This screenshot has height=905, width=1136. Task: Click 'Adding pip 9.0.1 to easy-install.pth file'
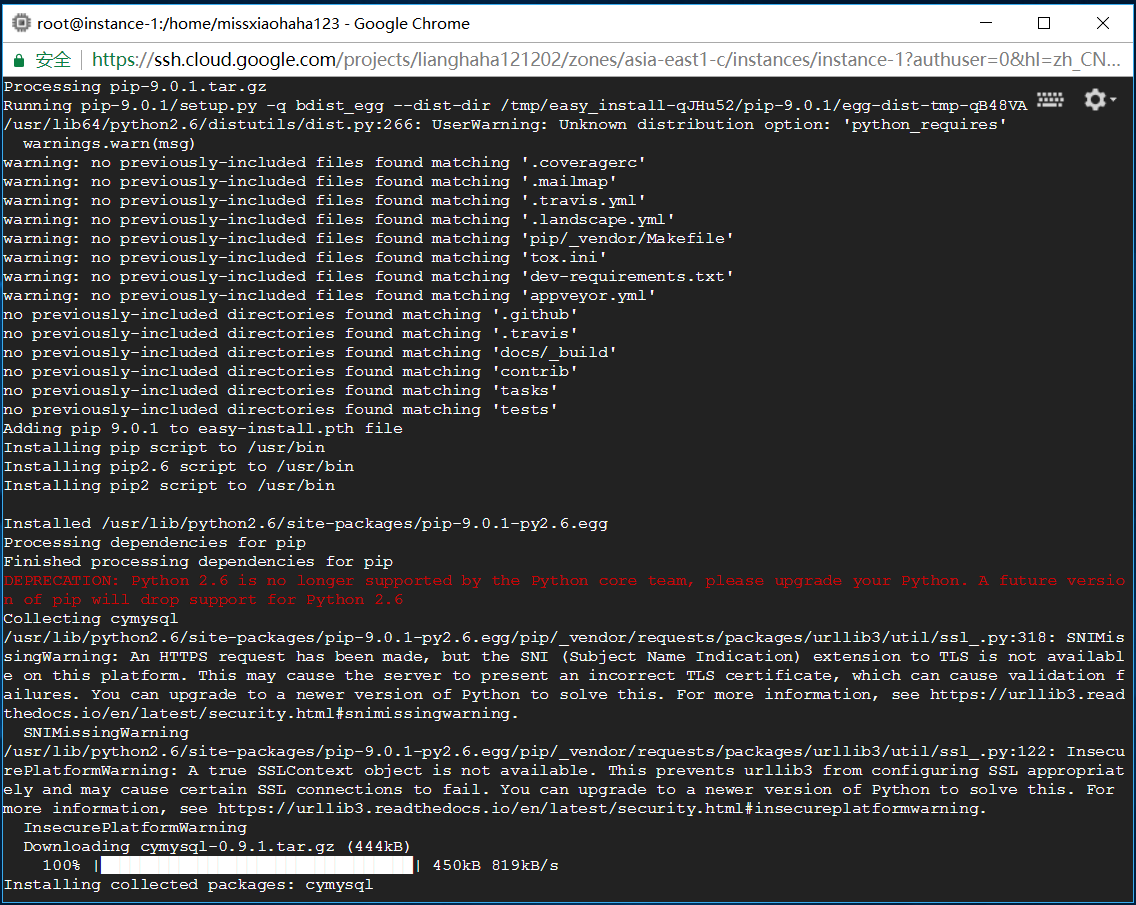pos(203,429)
